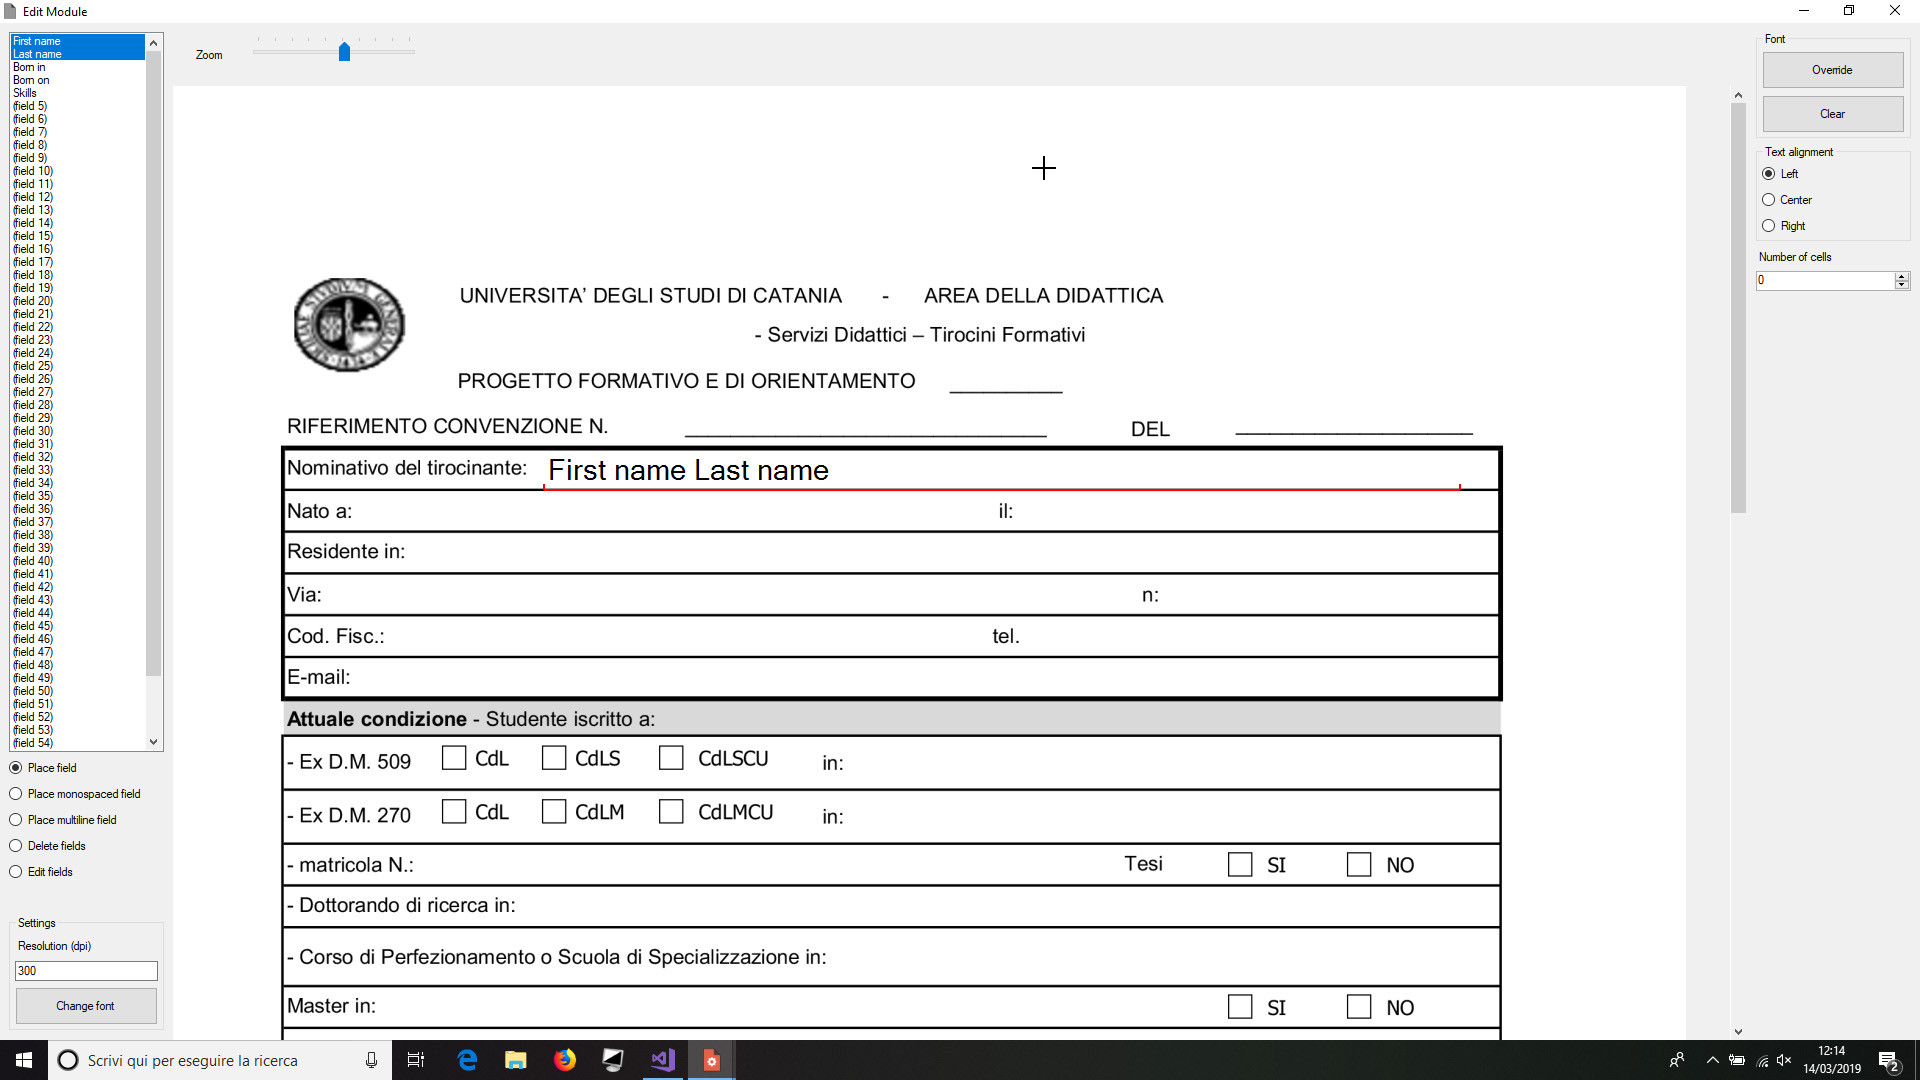Viewport: 1920px width, 1080px height.
Task: Click the network icon in the system tray
Action: point(1762,1060)
